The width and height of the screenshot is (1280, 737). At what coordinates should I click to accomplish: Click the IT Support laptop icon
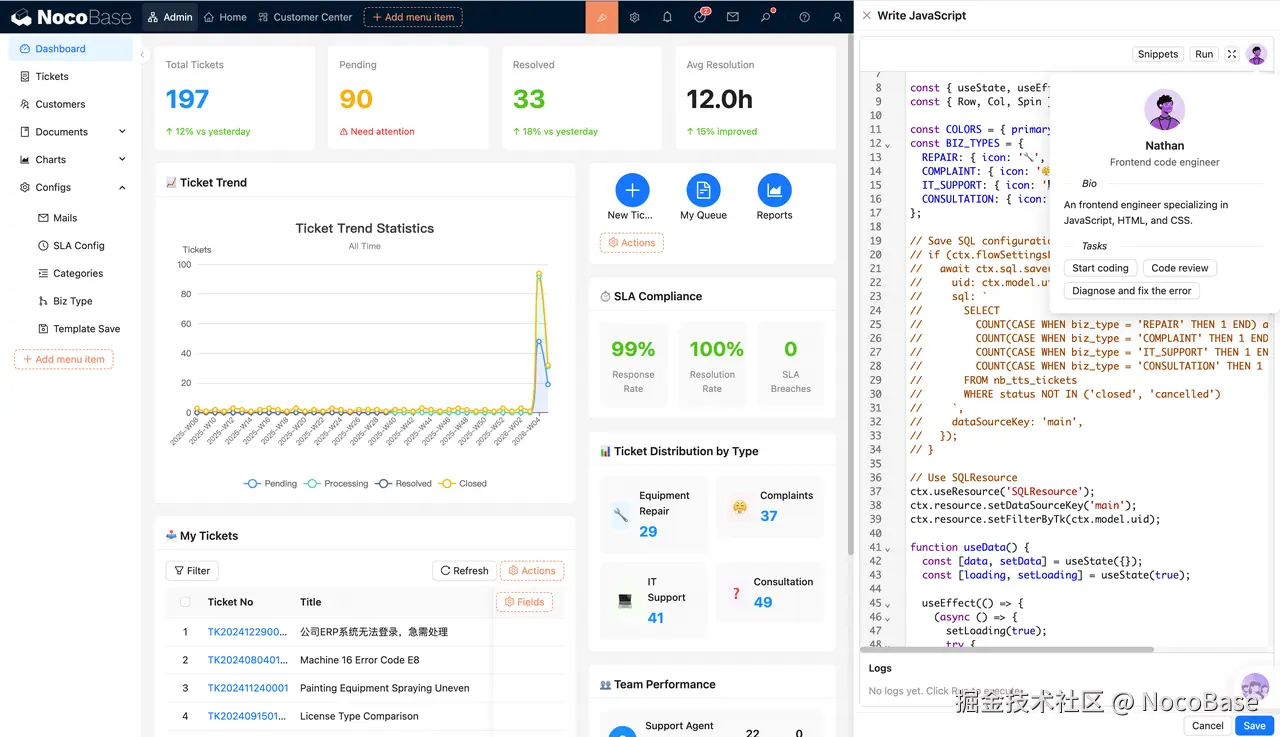coord(625,602)
